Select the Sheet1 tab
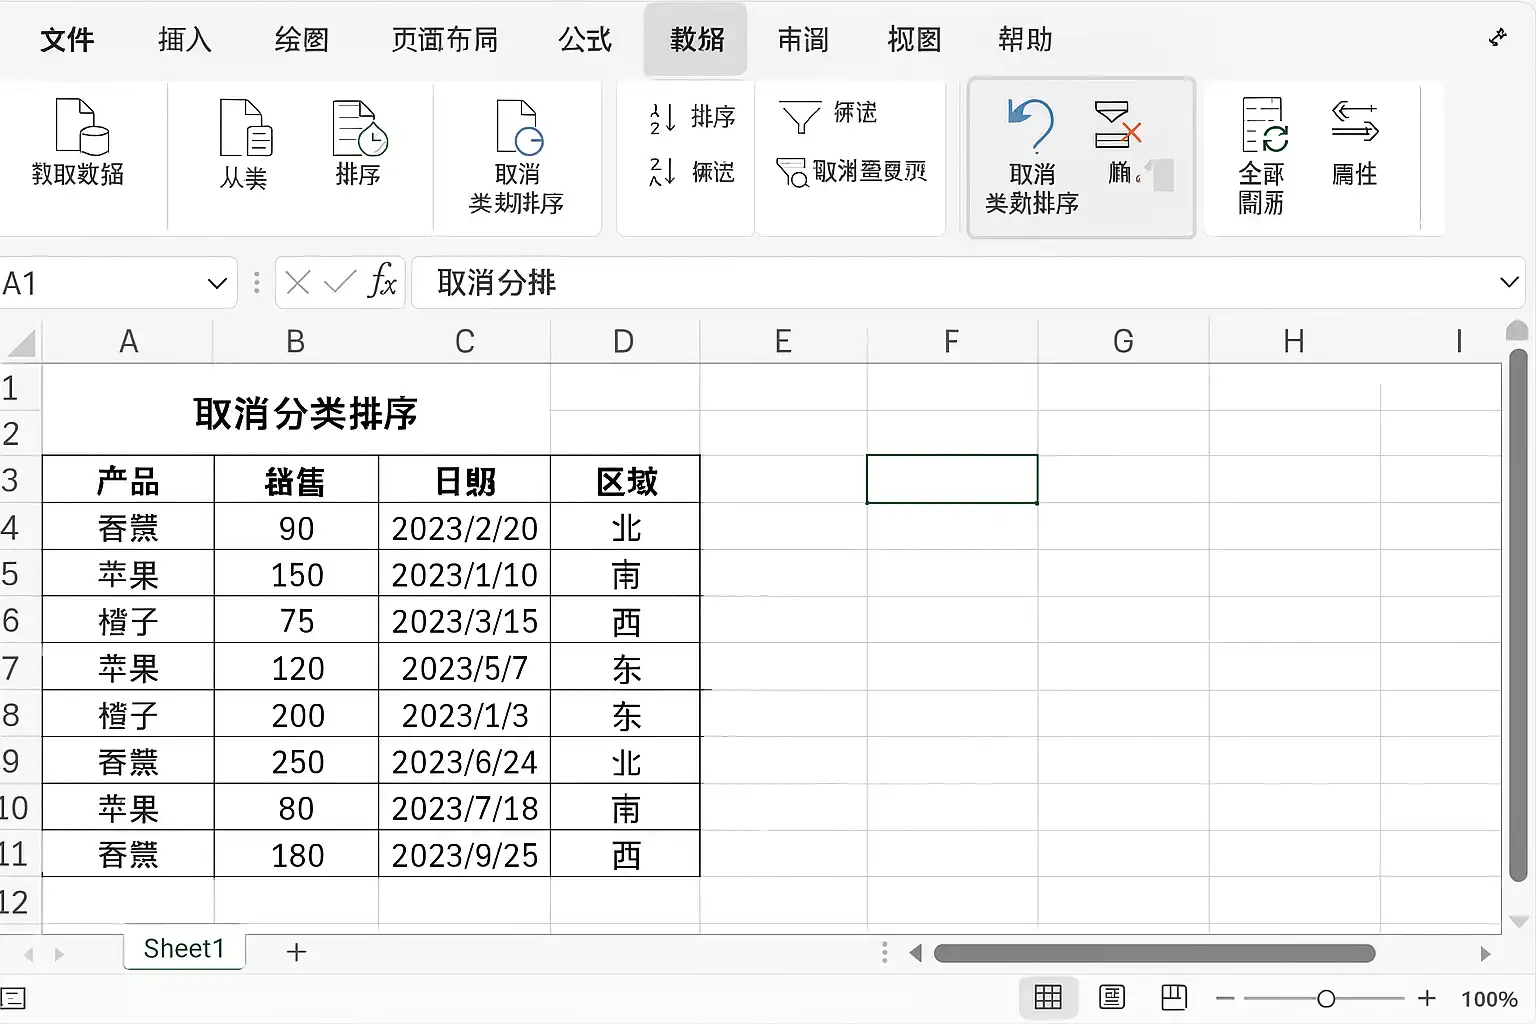1536x1024 pixels. coord(184,948)
